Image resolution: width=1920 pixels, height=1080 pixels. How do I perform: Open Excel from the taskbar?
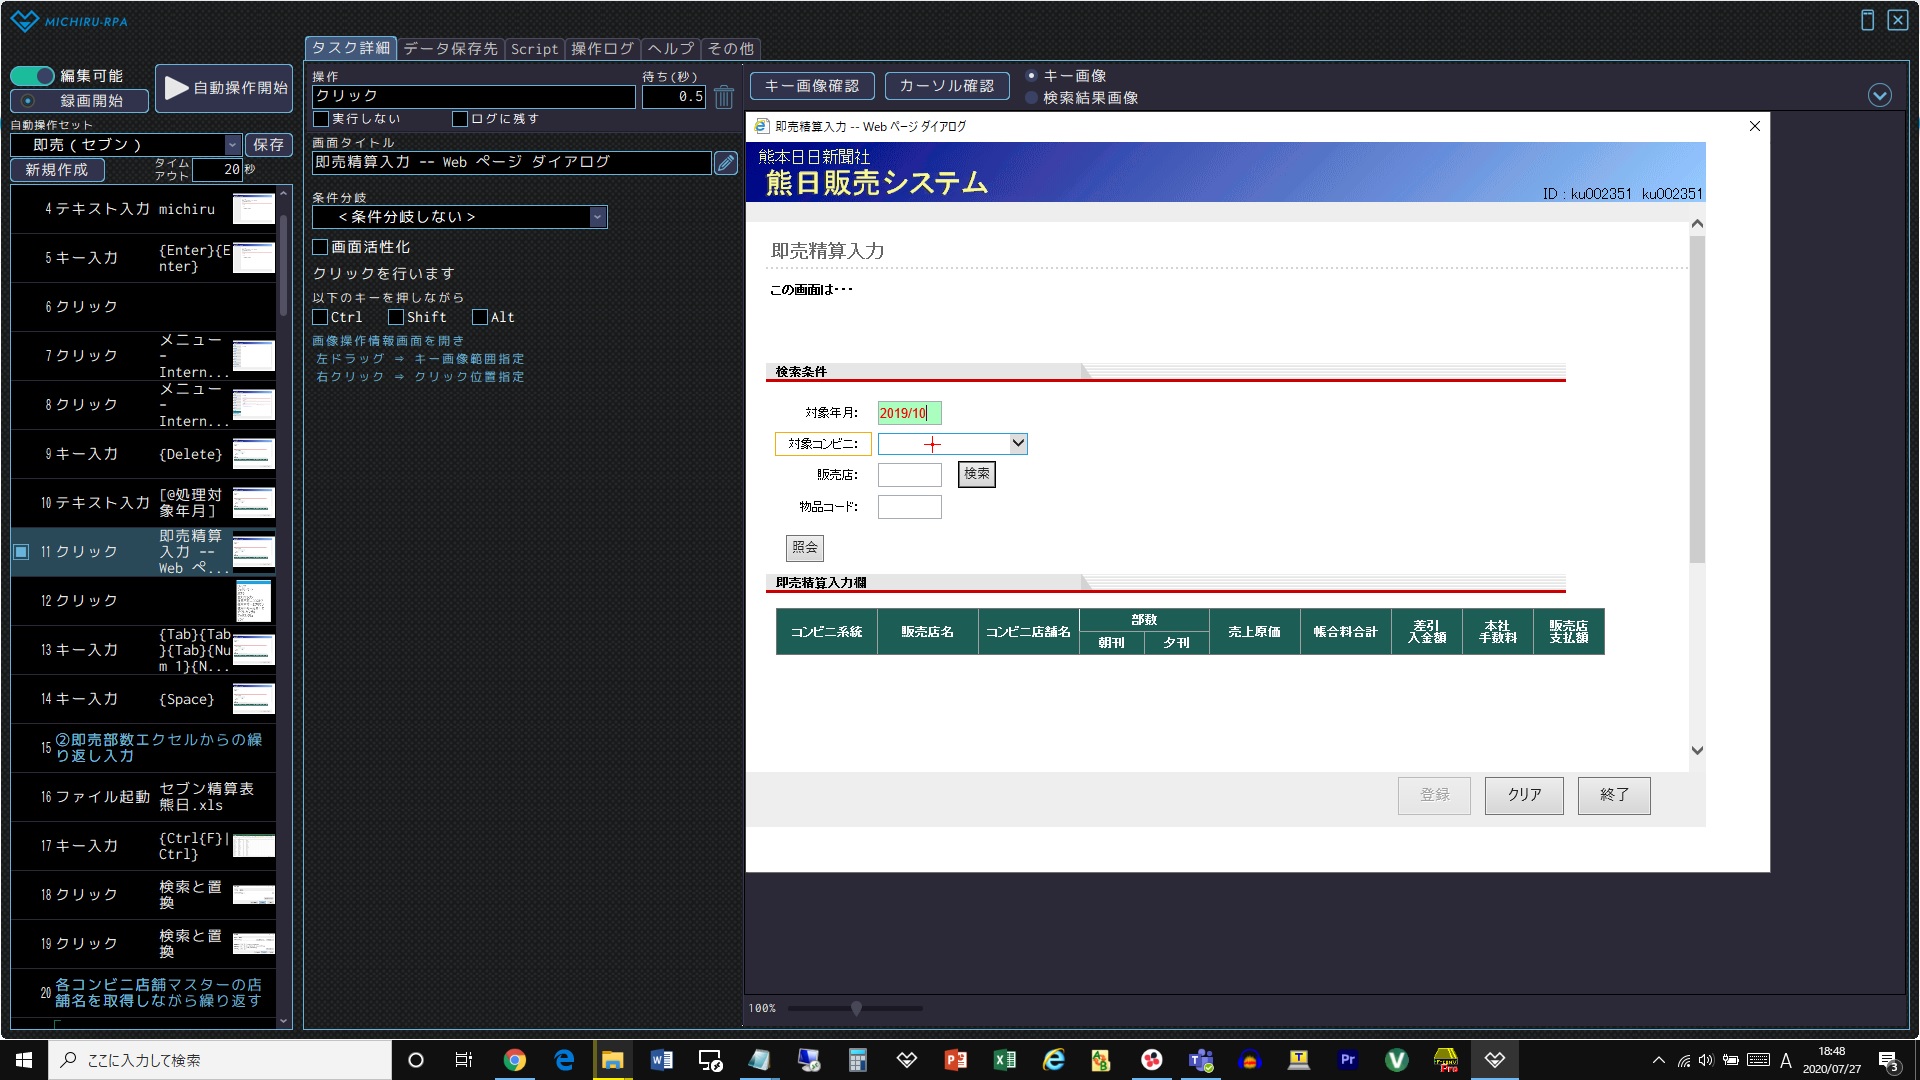[x=1004, y=1060]
